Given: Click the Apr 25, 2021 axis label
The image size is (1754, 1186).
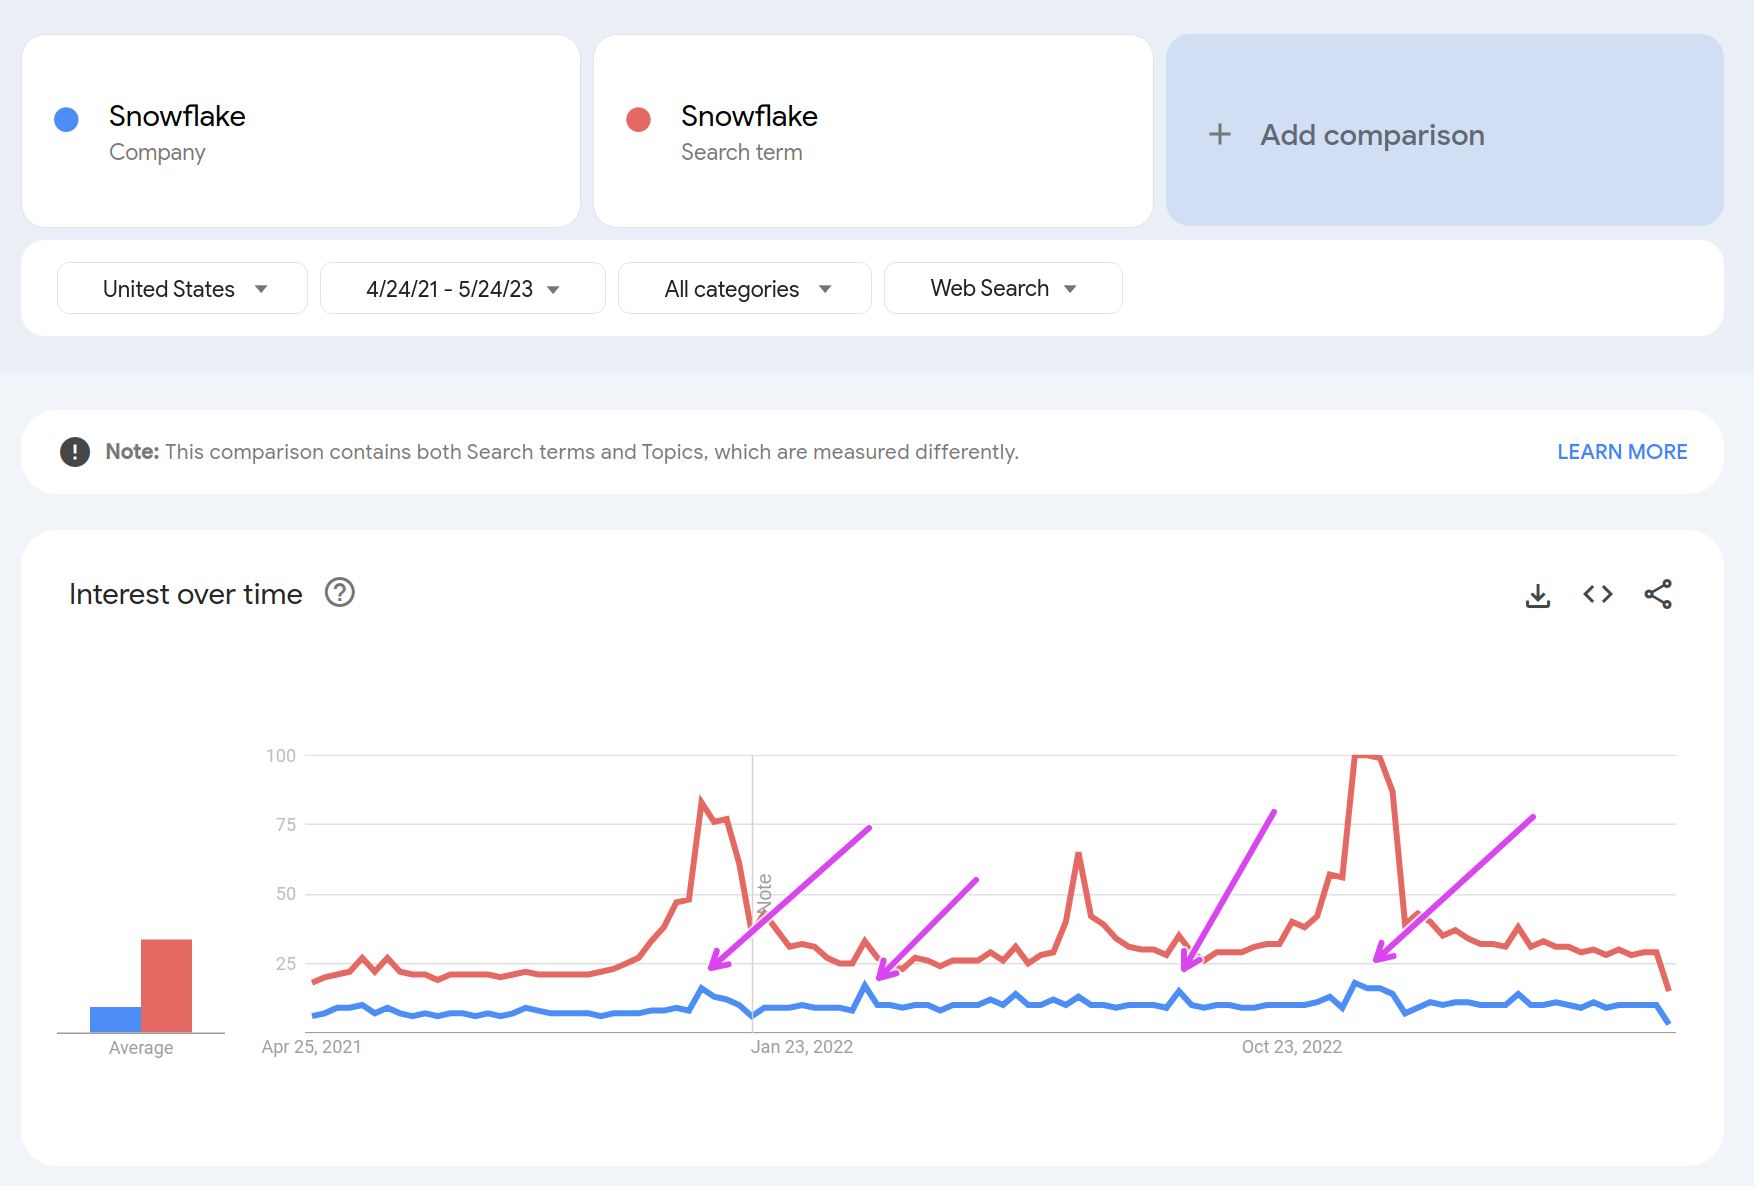Looking at the screenshot, I should coord(311,1047).
